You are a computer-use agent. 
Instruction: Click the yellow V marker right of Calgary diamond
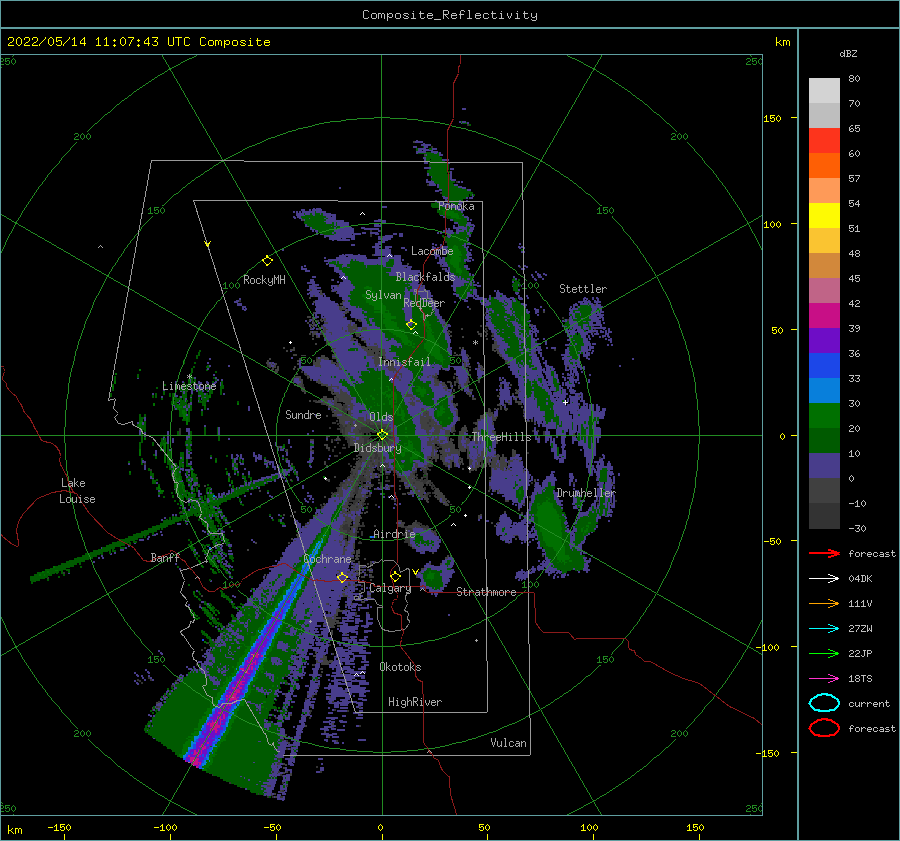[415, 572]
